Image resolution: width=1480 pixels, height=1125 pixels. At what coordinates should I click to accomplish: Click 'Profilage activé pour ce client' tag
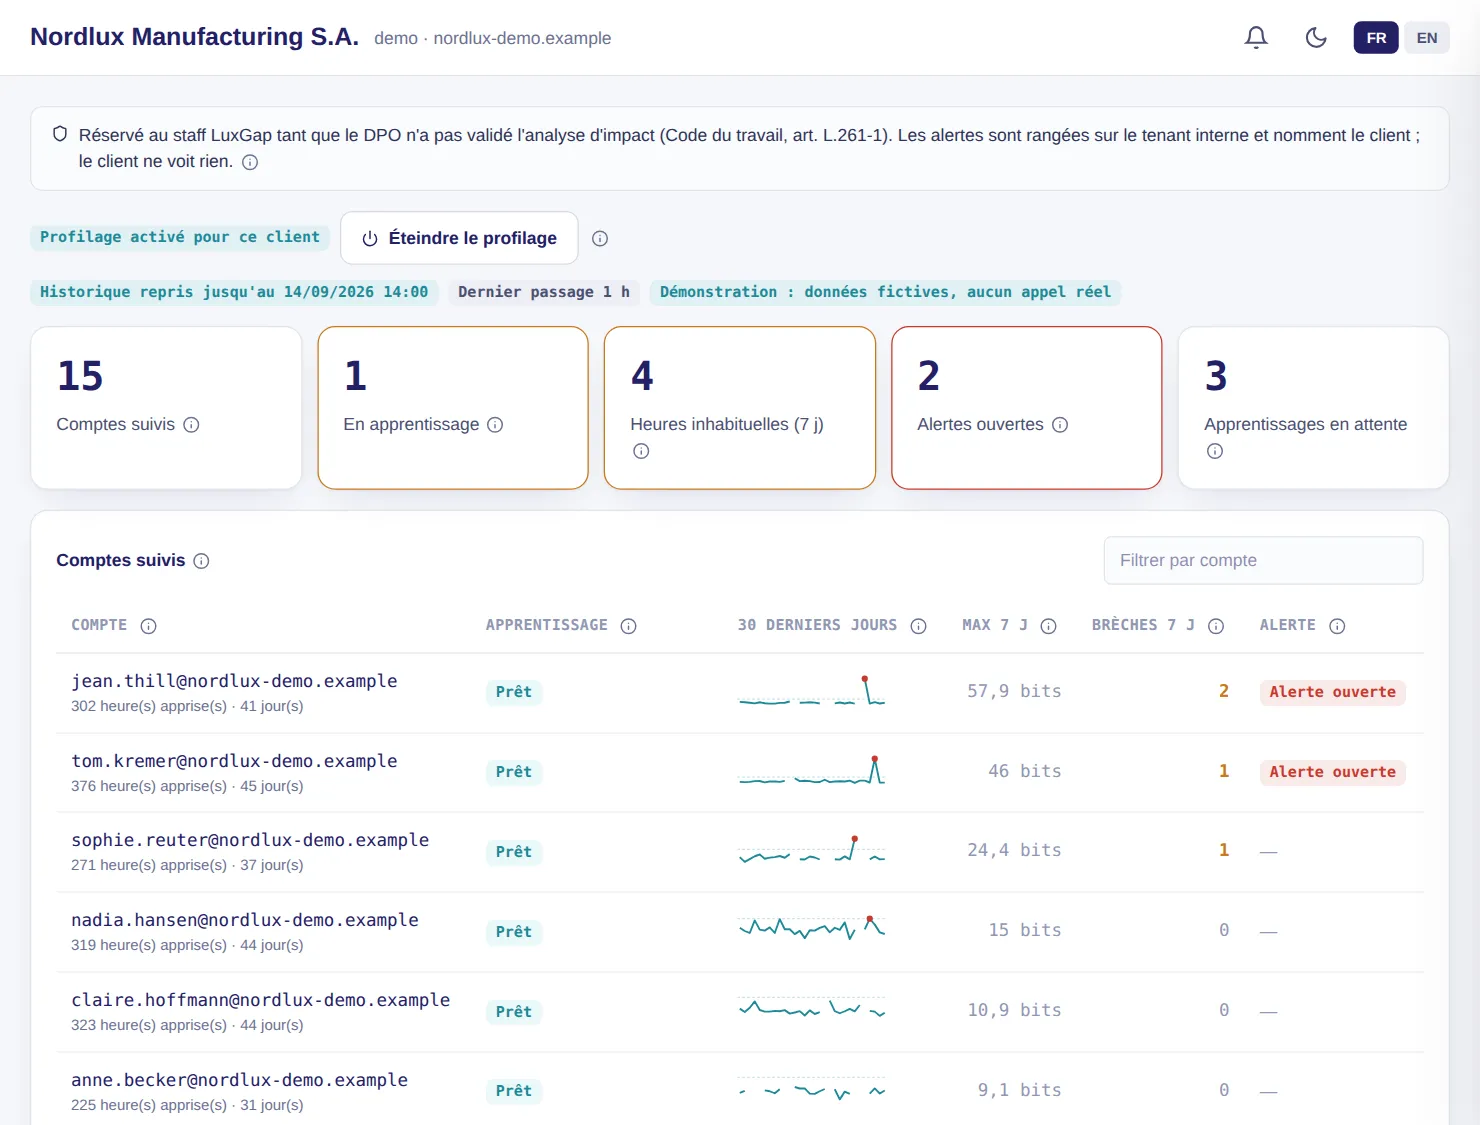point(180,237)
